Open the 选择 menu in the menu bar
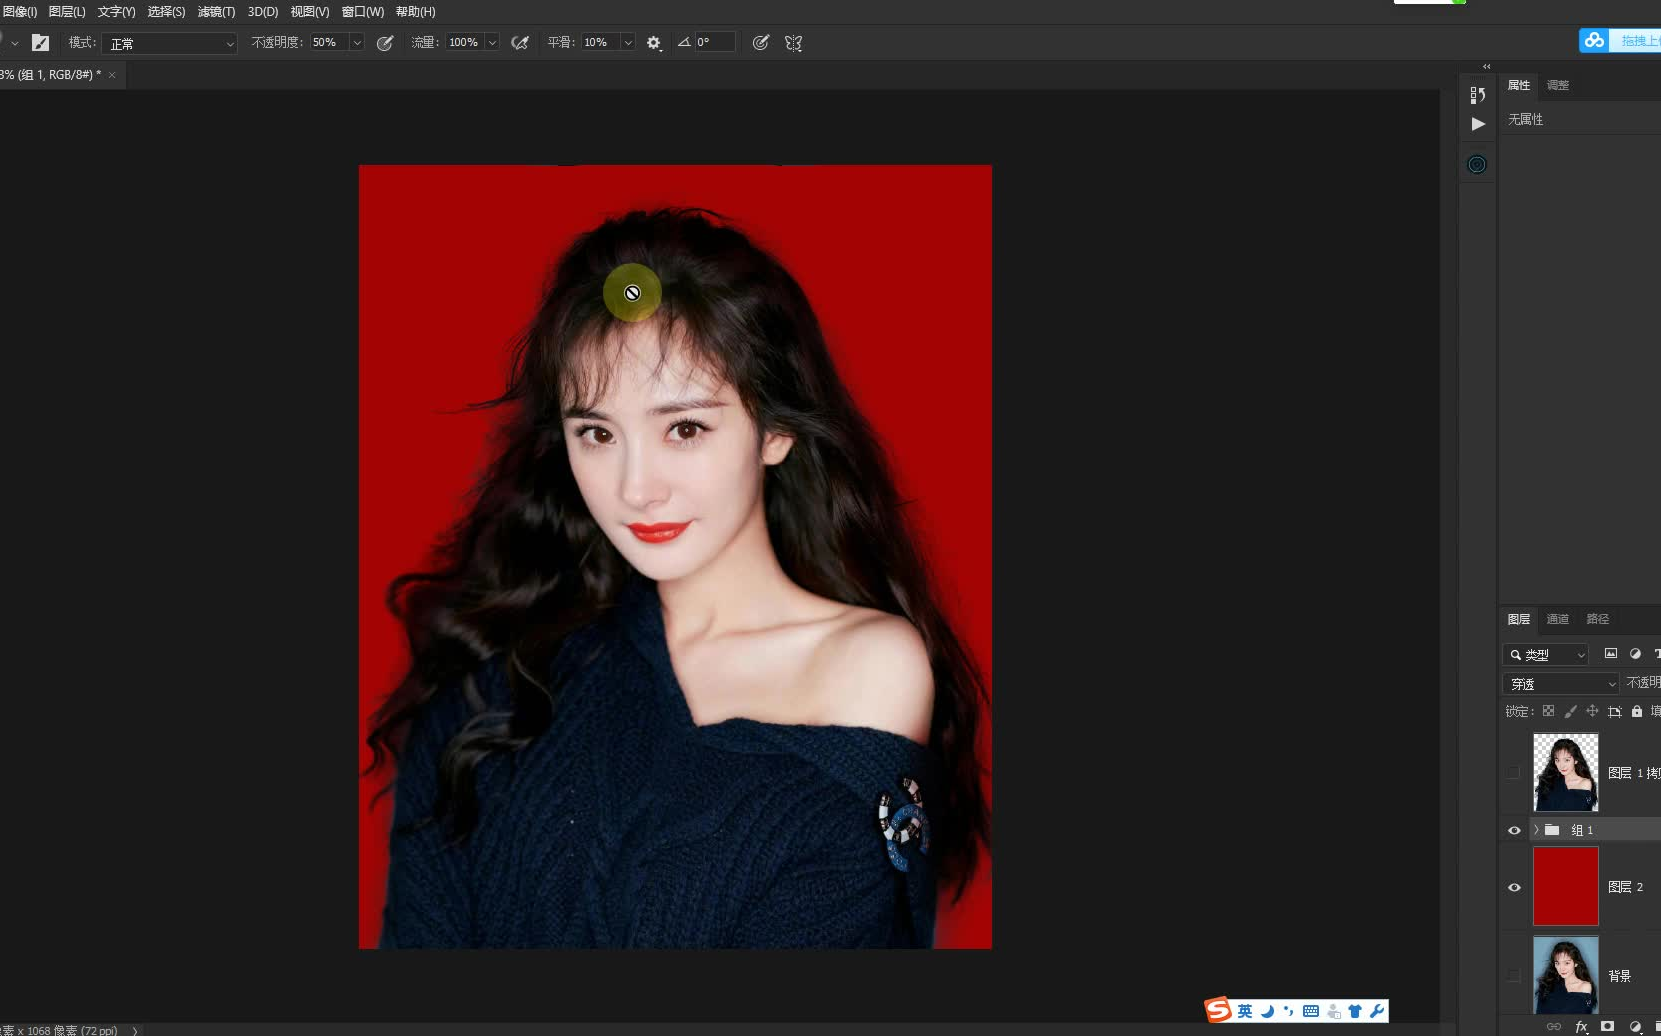 click(x=166, y=12)
